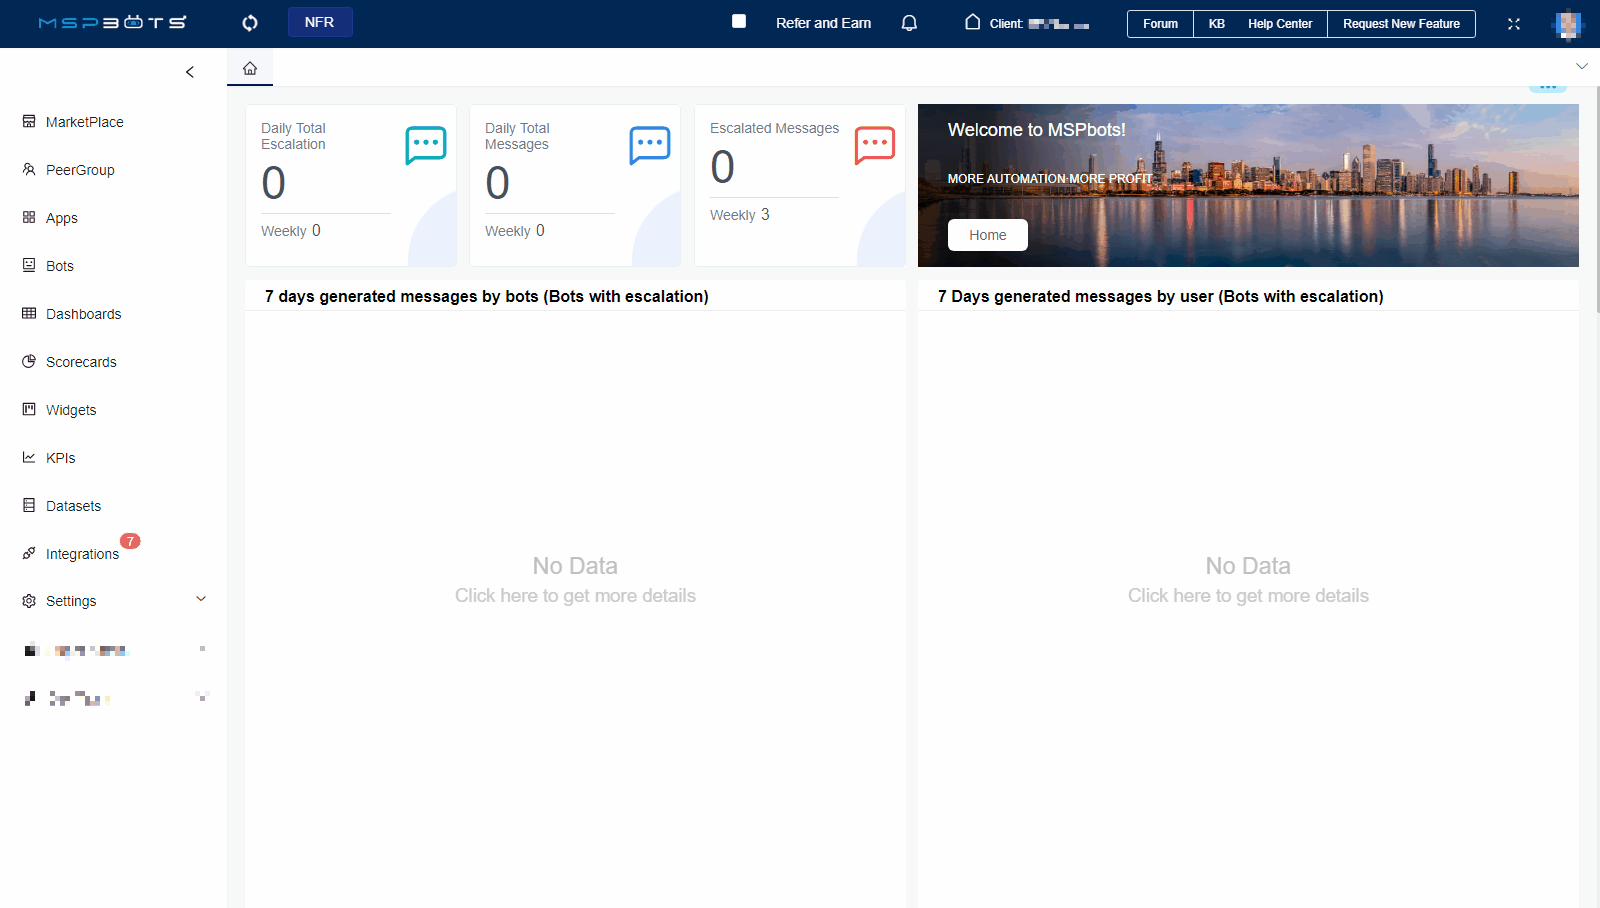Open the Help Center link
1600x908 pixels.
(x=1279, y=24)
